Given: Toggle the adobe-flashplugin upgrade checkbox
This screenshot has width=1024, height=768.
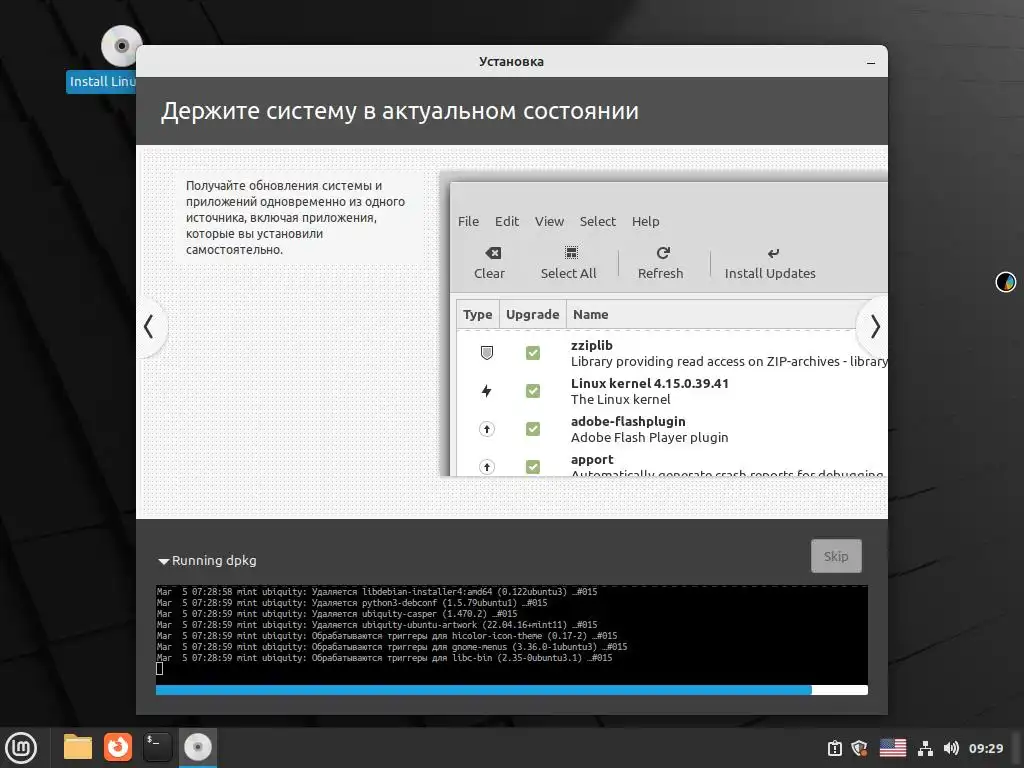Looking at the screenshot, I should [533, 429].
